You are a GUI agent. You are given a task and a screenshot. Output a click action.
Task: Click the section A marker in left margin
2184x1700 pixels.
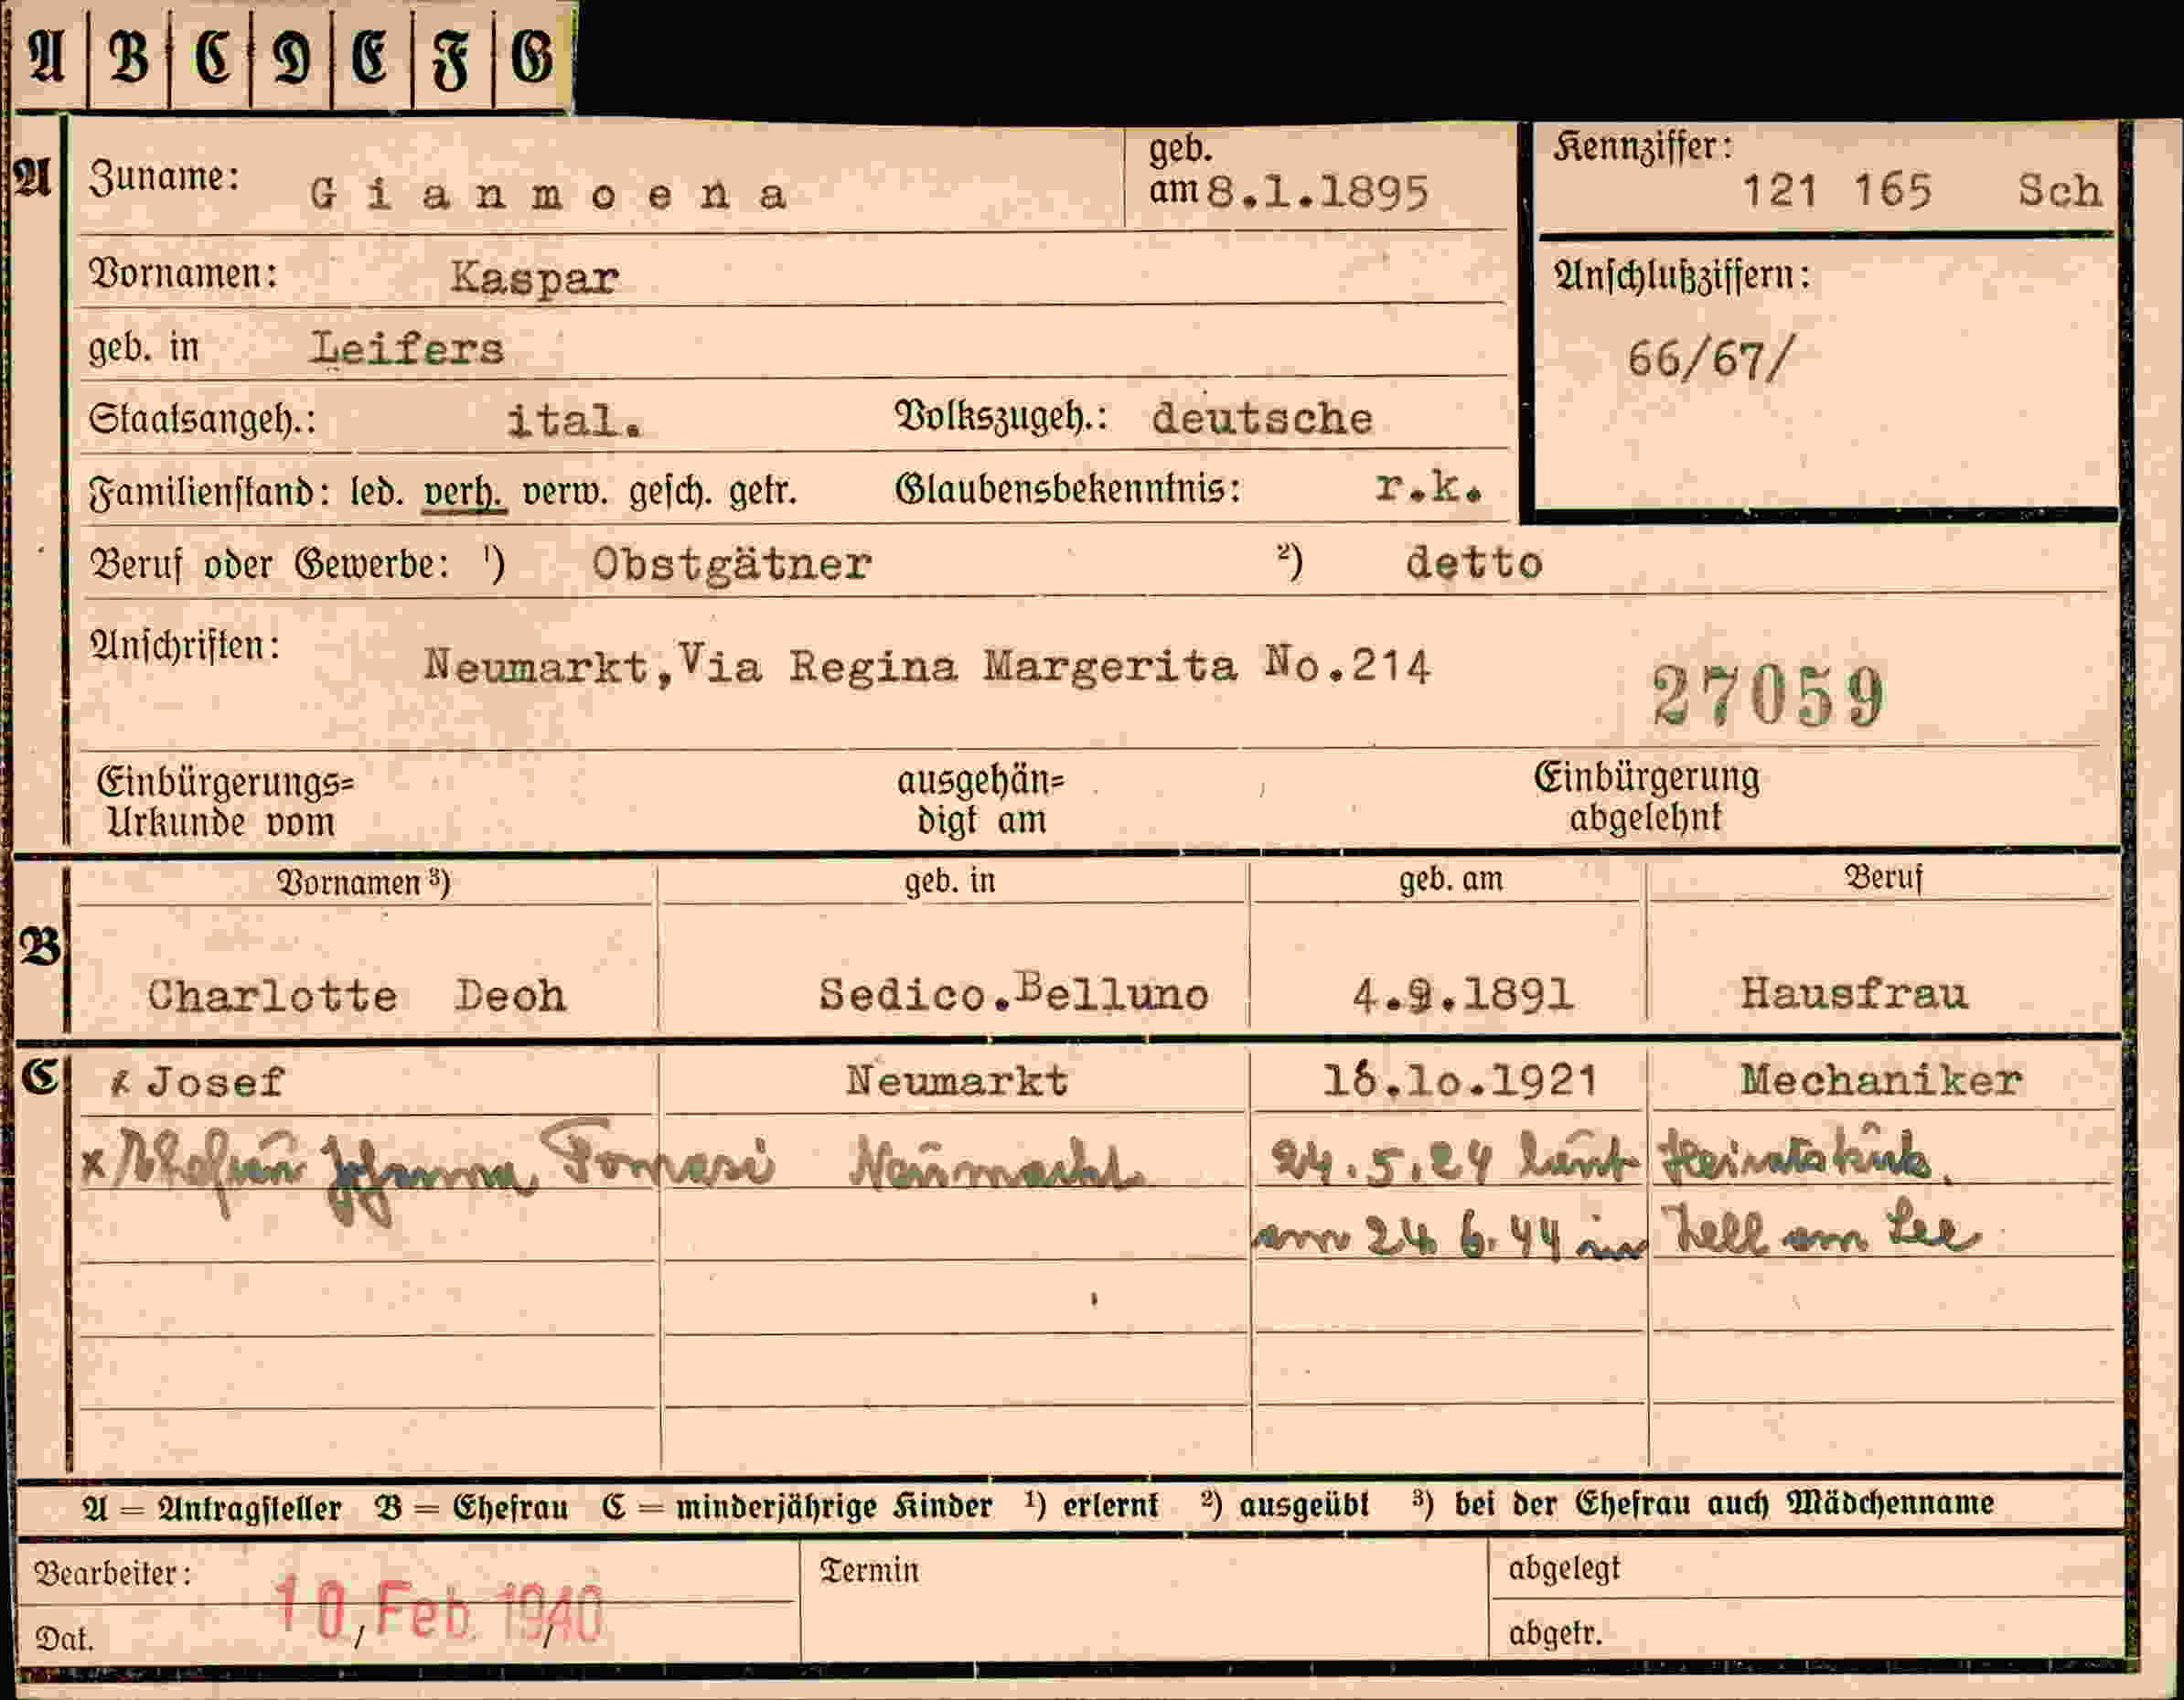point(33,179)
